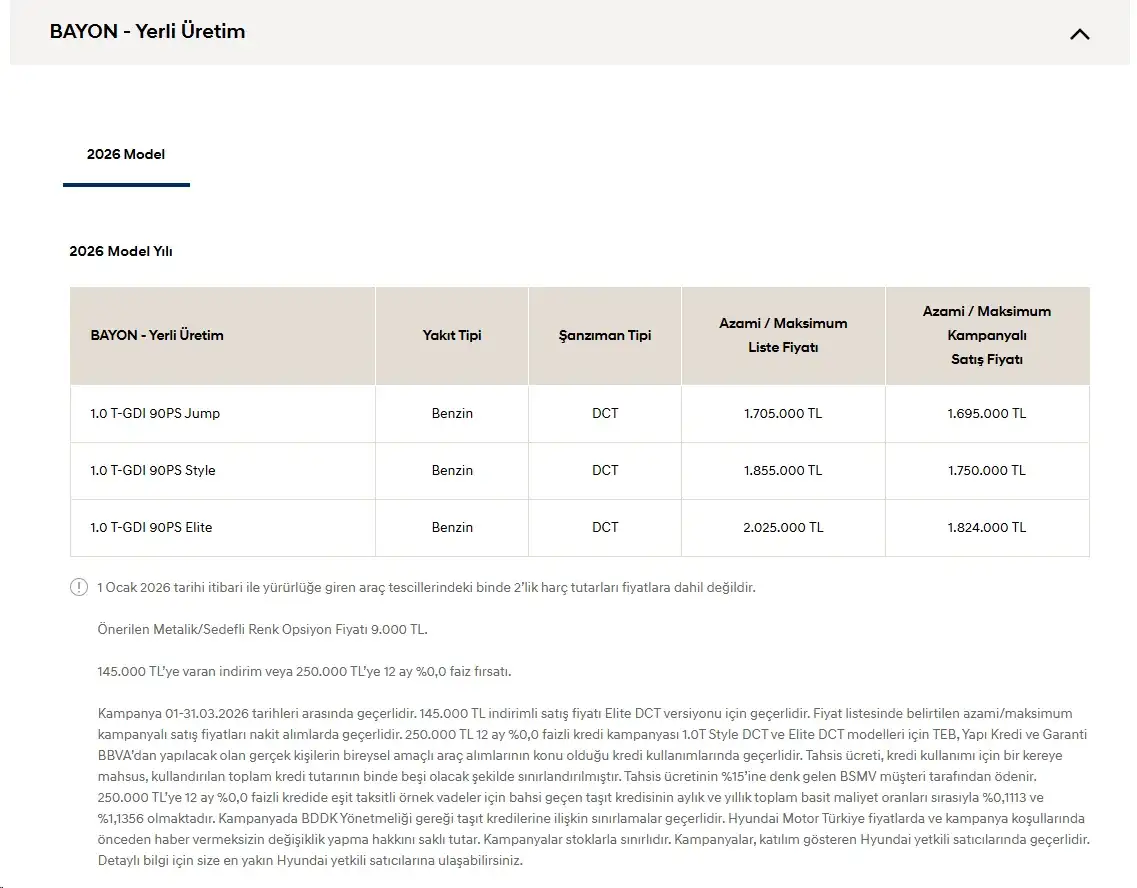
Task: Click the Kampanya 01-31.03.2026 terms paragraph
Action: (x=593, y=787)
